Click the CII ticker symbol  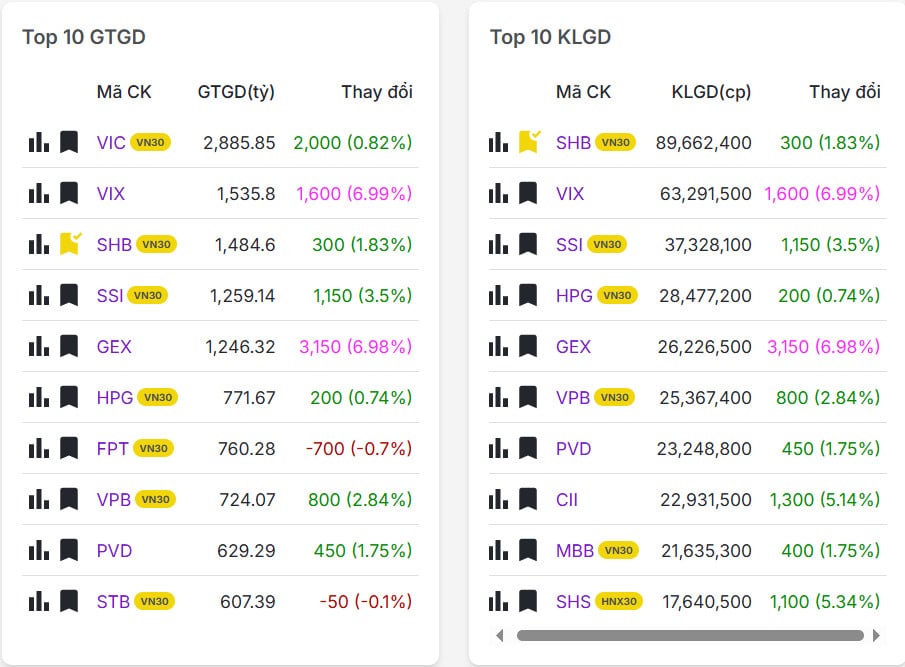click(567, 499)
